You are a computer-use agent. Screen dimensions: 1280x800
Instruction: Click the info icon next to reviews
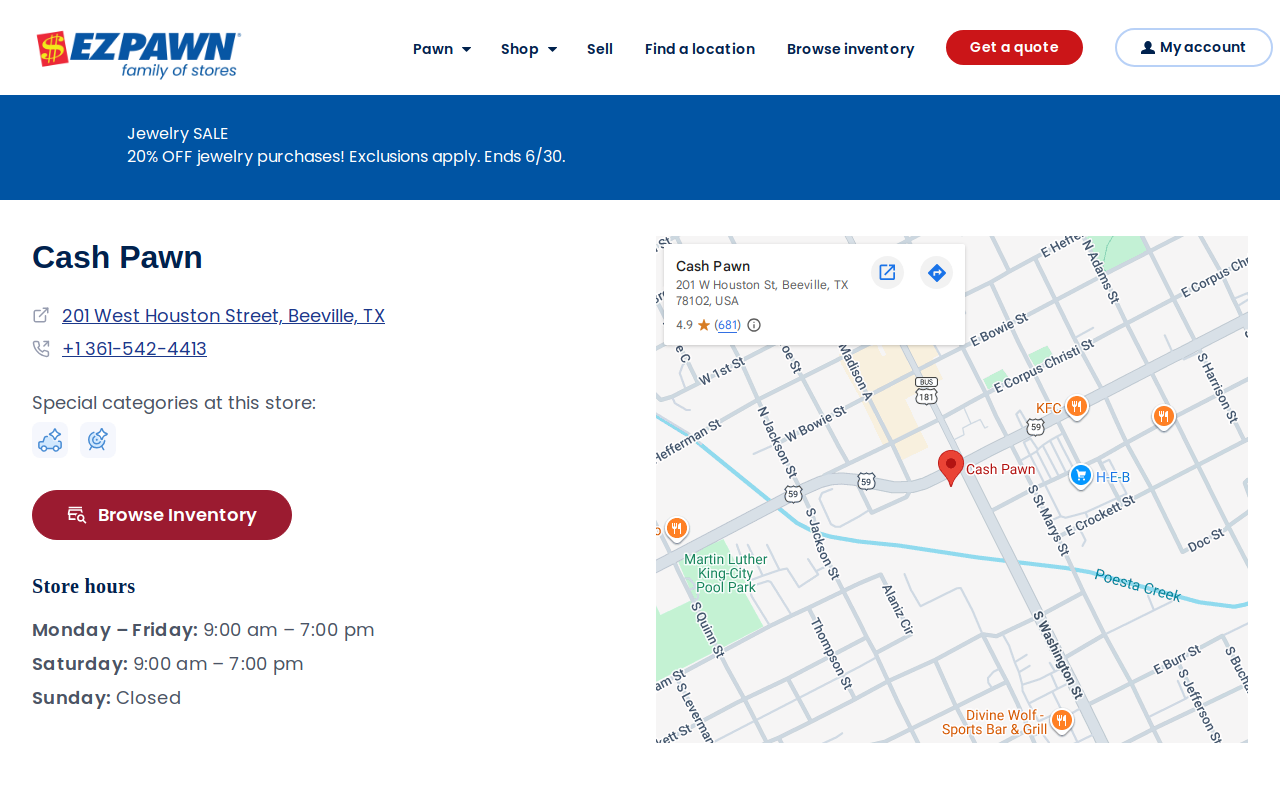754,325
